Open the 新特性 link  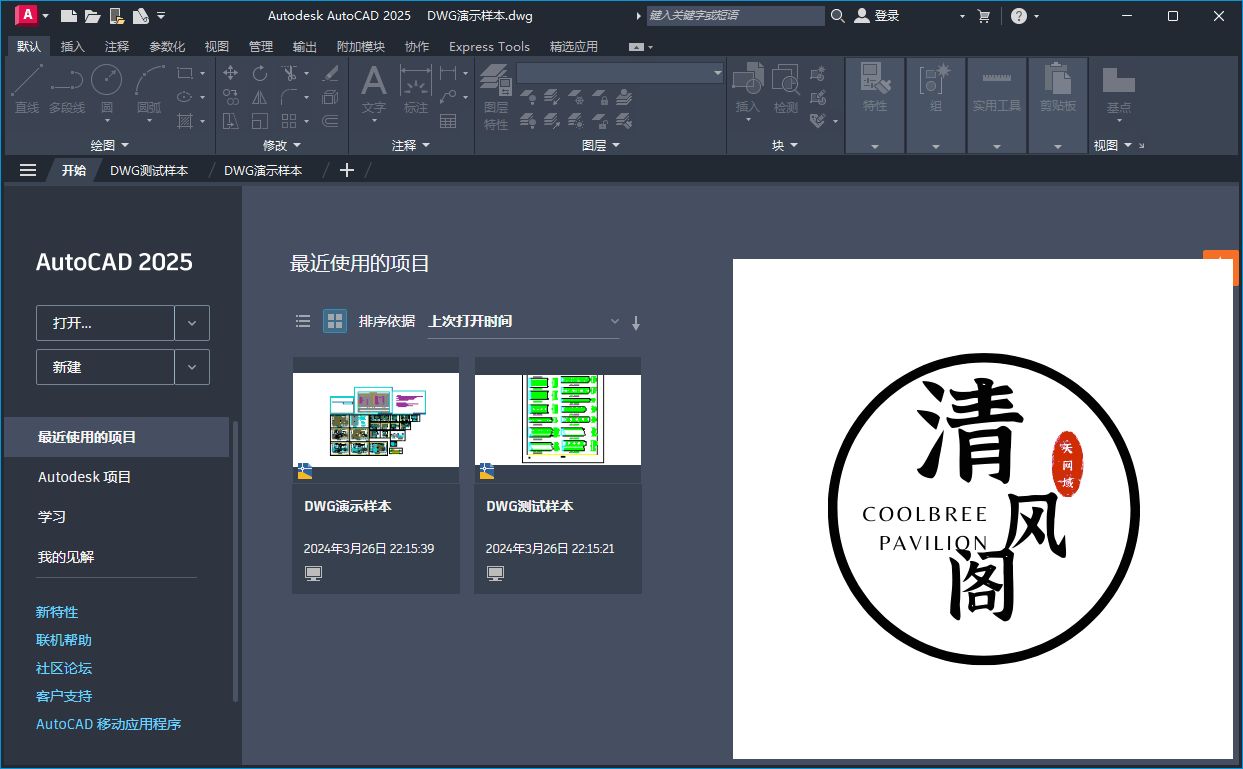click(57, 612)
